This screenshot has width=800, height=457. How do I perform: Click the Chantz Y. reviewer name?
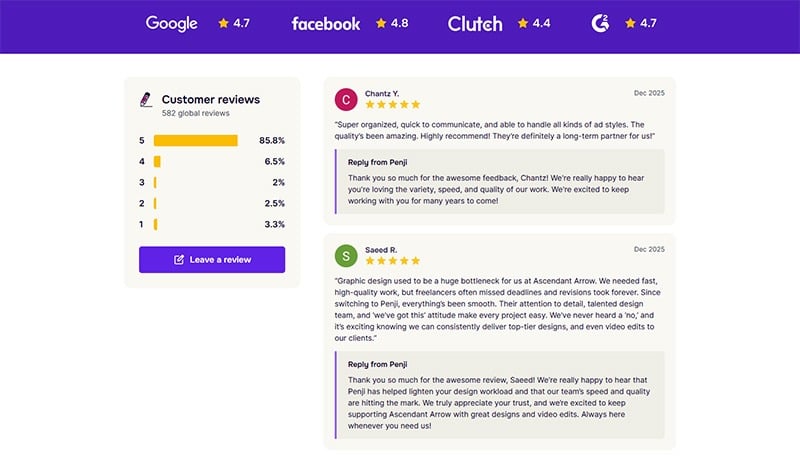(382, 93)
